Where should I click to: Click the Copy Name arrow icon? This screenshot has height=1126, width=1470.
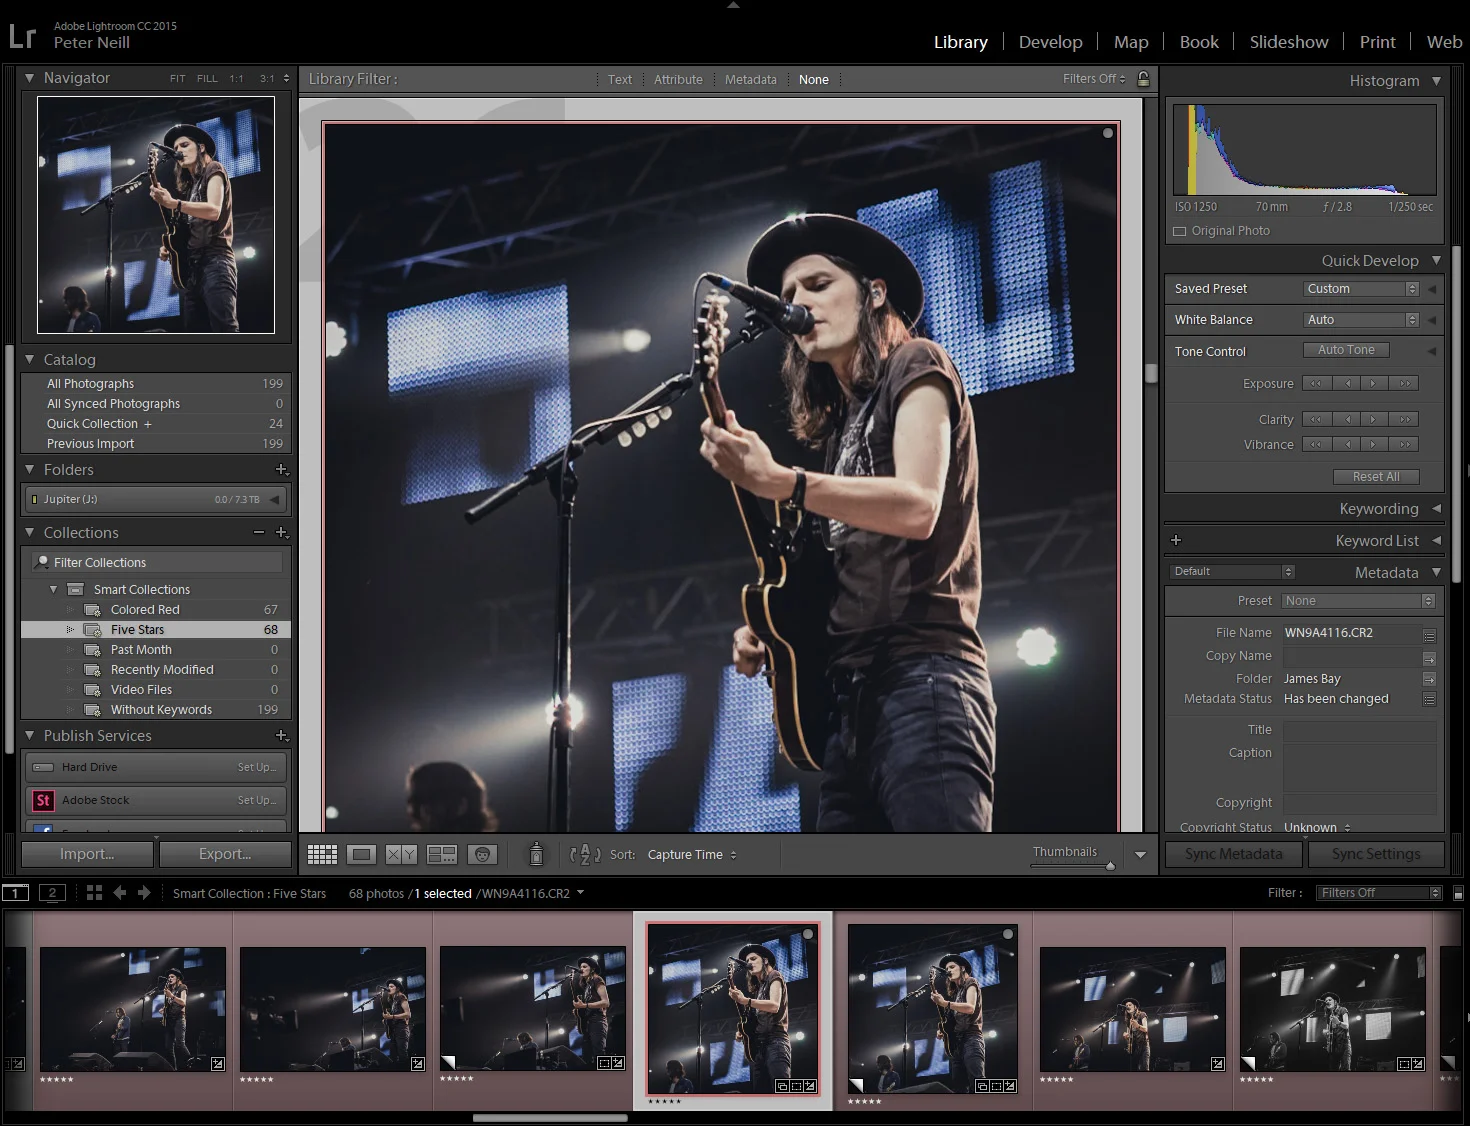click(1429, 658)
